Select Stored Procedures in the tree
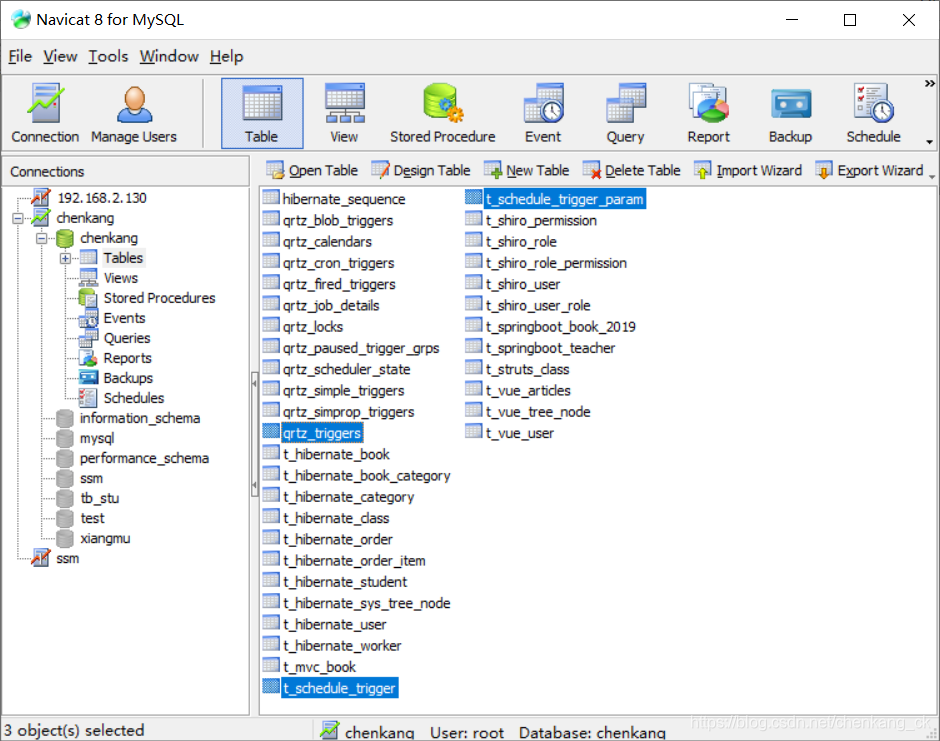This screenshot has height=741, width=940. pyautogui.click(x=159, y=298)
